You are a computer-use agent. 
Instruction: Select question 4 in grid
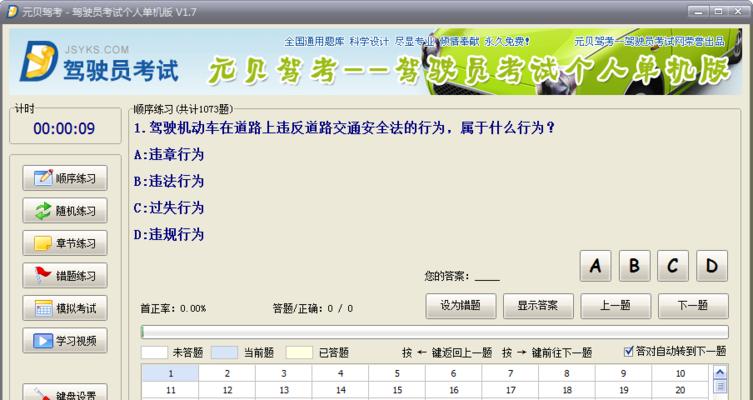pyautogui.click(x=340, y=373)
